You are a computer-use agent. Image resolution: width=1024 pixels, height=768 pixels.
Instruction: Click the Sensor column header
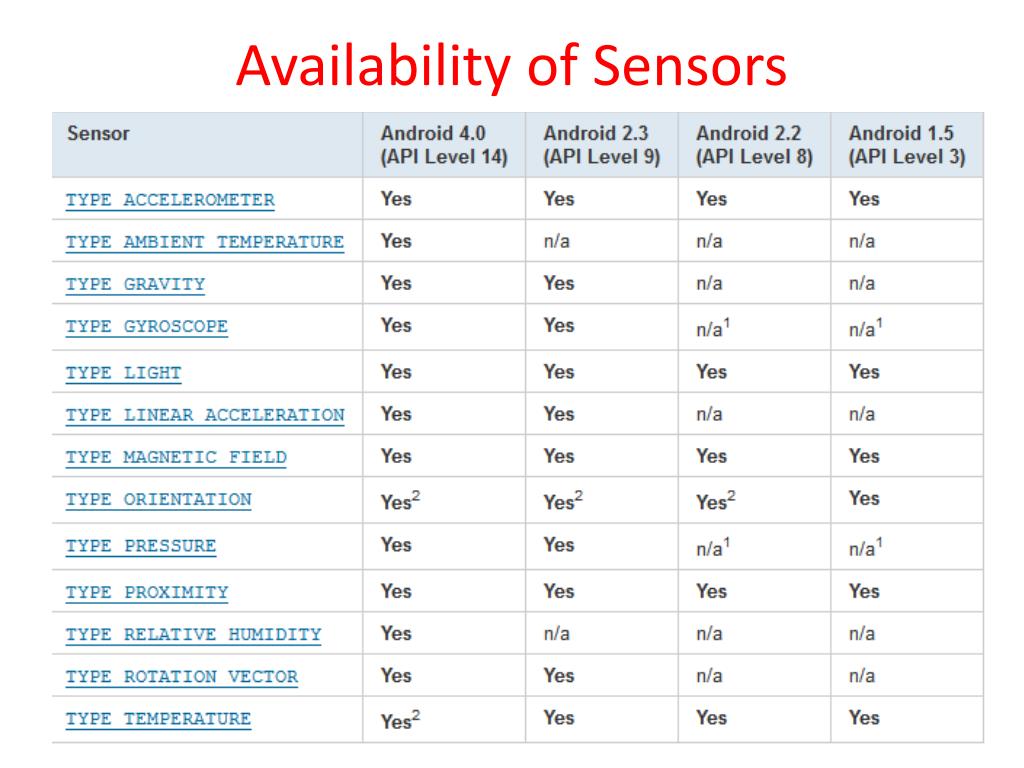click(x=98, y=134)
